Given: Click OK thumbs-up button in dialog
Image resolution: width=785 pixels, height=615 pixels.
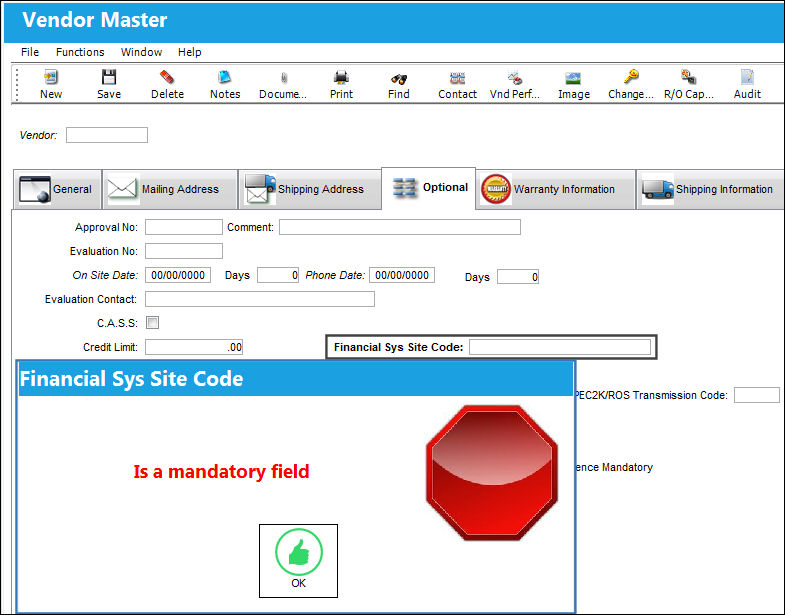Looking at the screenshot, I should [298, 561].
